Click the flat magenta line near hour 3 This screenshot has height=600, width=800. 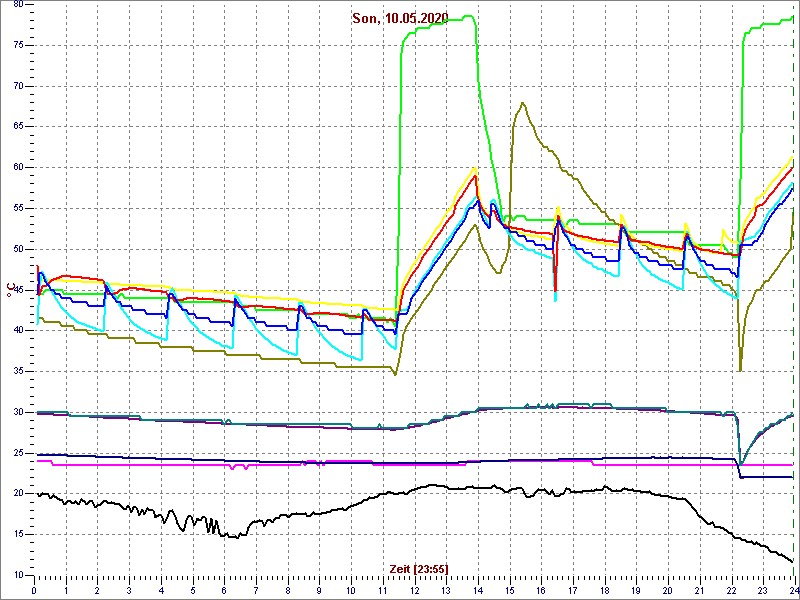[x=130, y=464]
